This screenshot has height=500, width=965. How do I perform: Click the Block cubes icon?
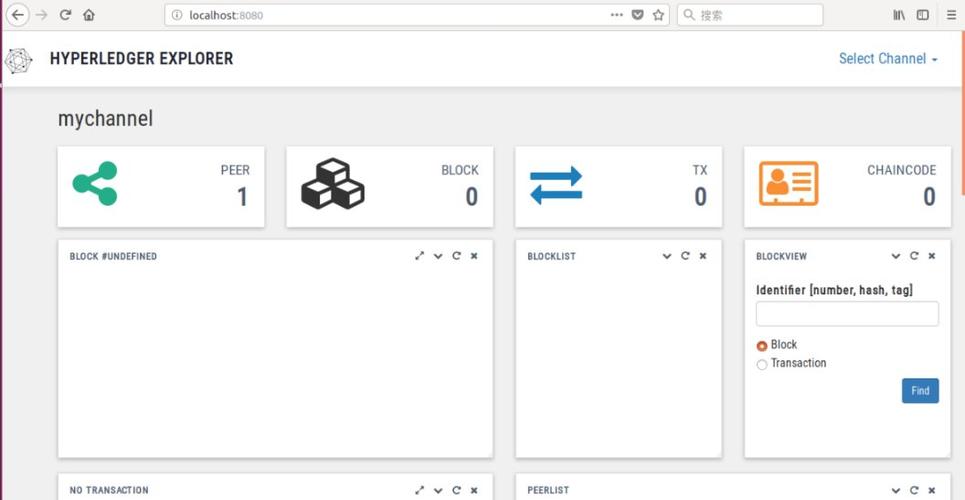click(x=332, y=184)
